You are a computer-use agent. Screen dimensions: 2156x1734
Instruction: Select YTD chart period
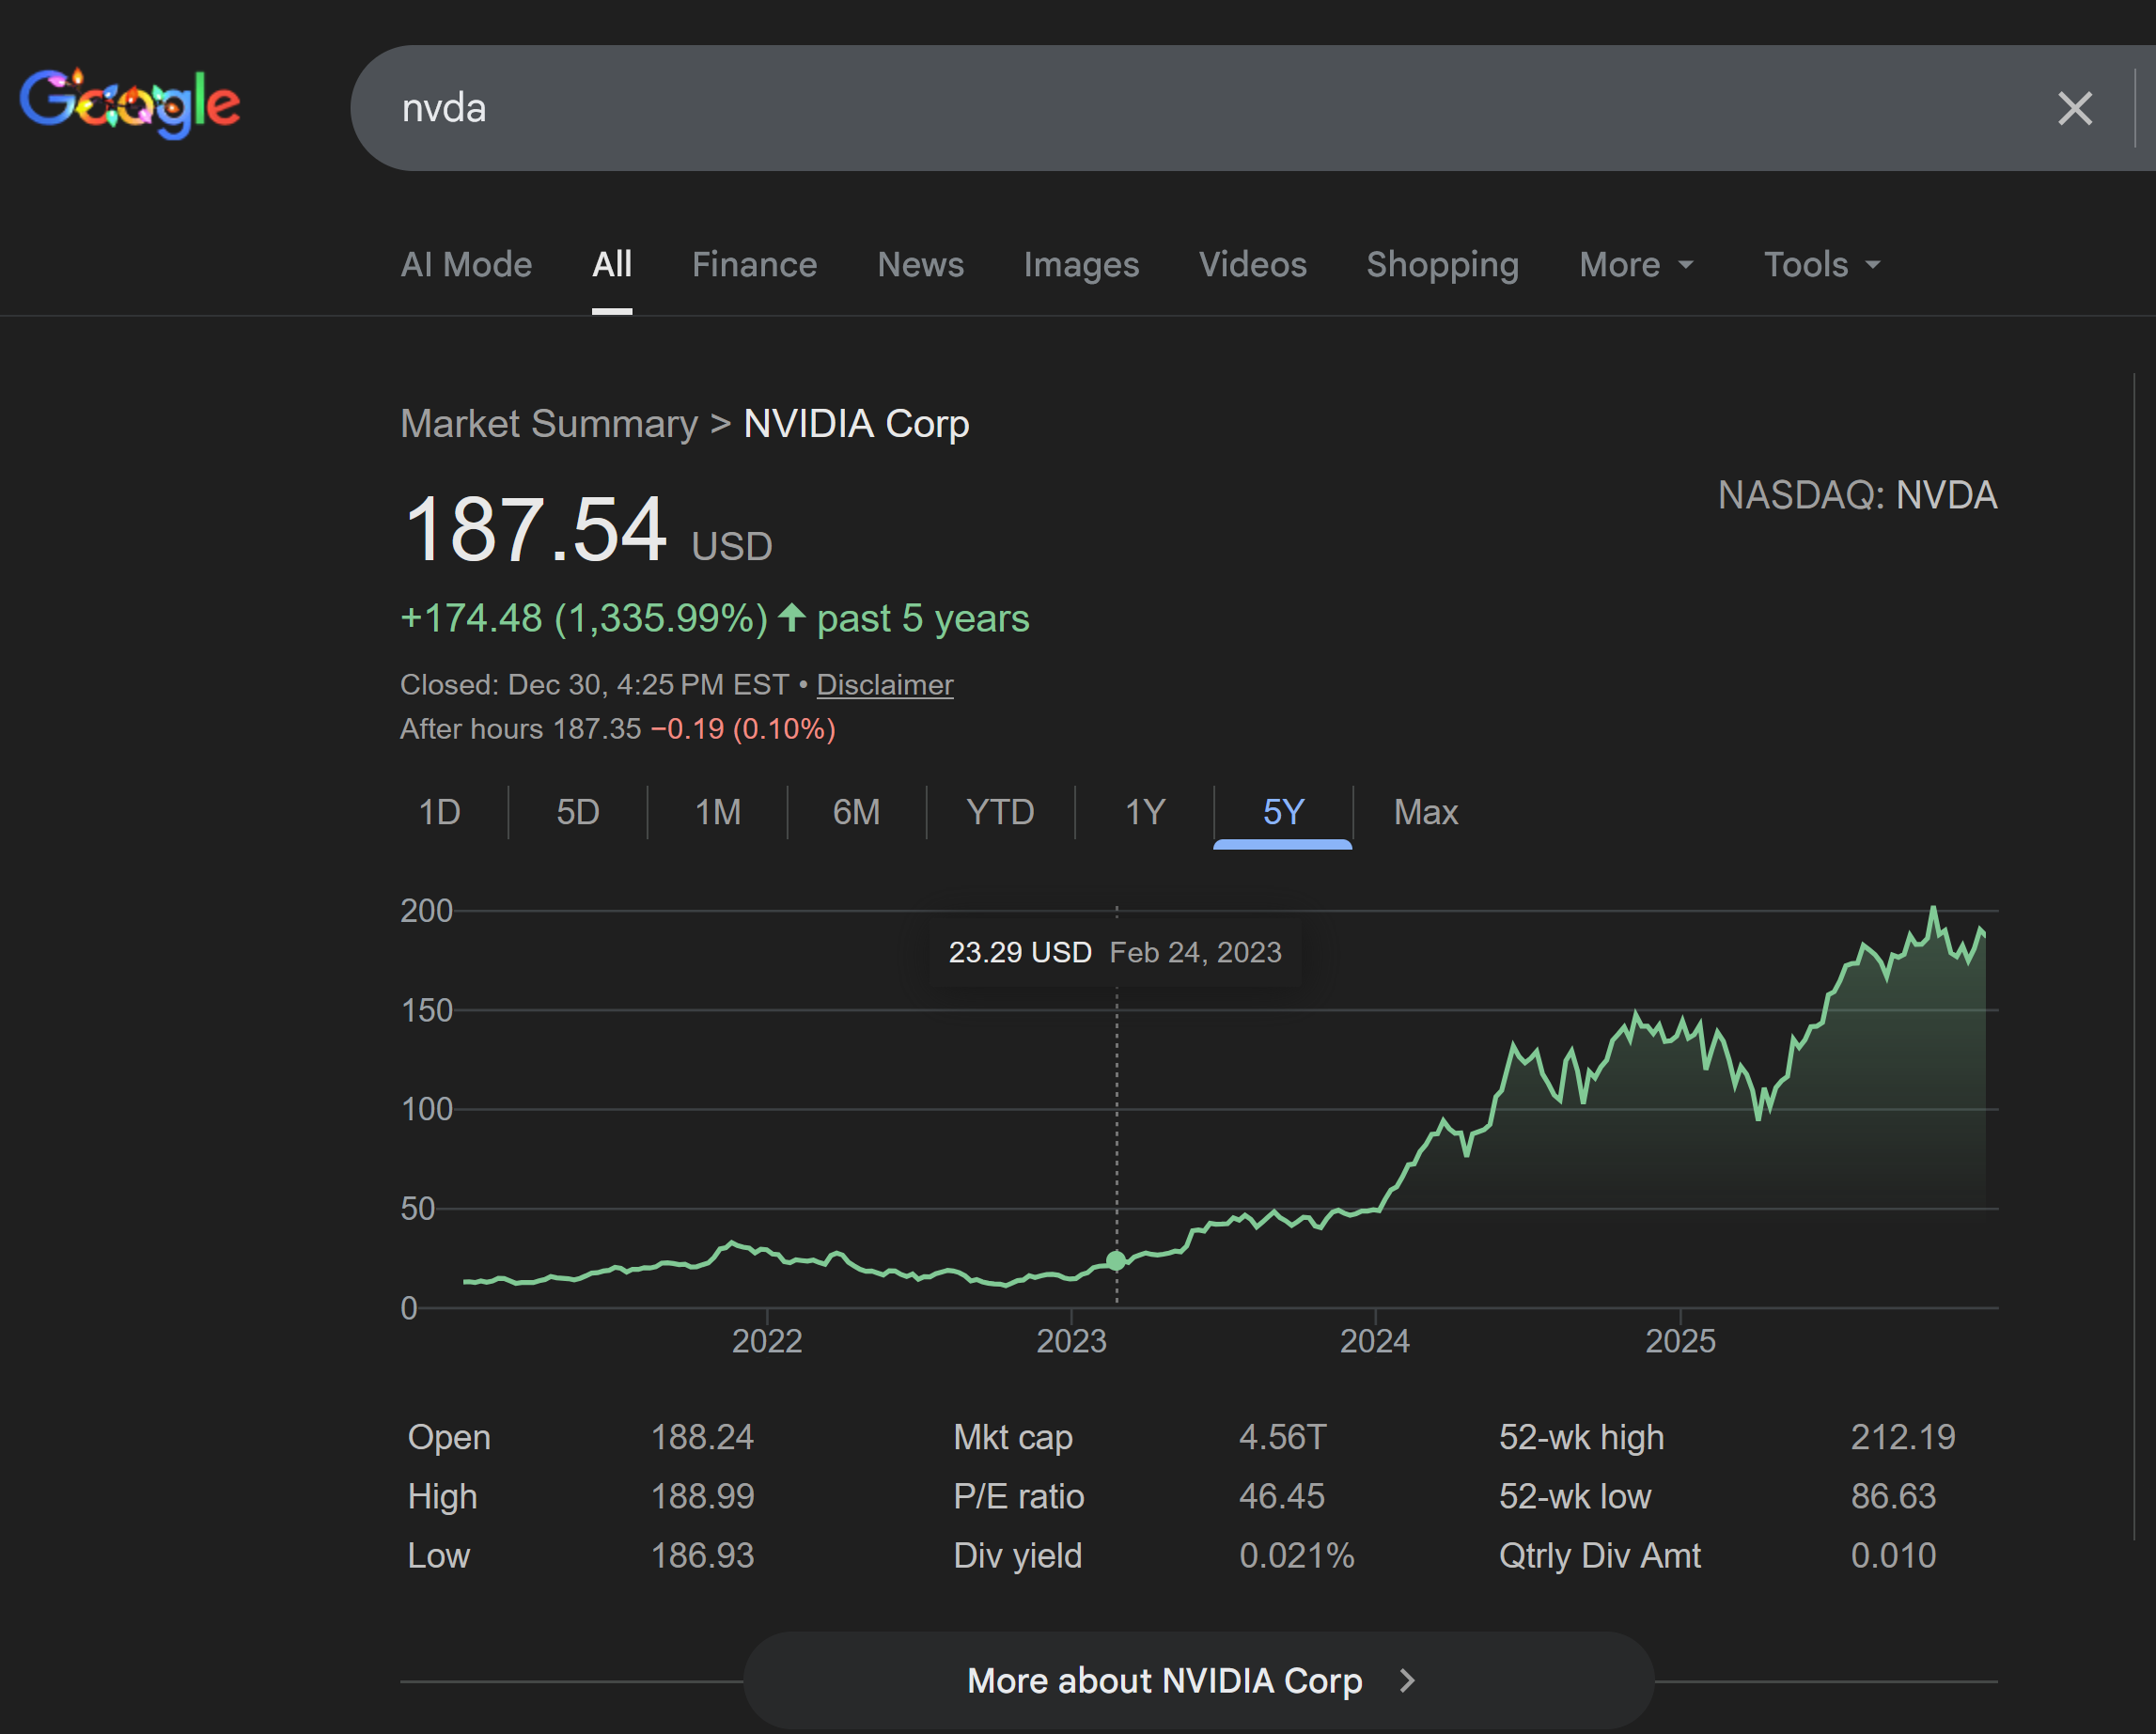[1000, 812]
